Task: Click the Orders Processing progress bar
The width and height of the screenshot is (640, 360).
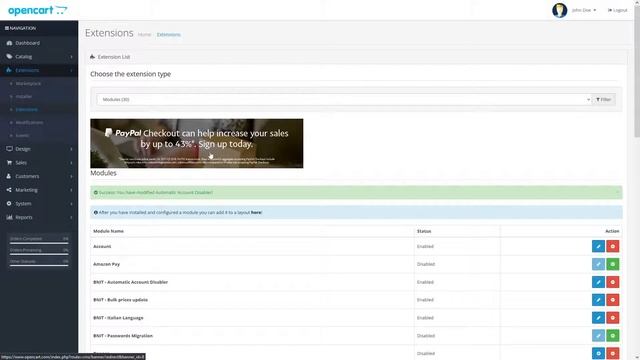Action: (39, 254)
